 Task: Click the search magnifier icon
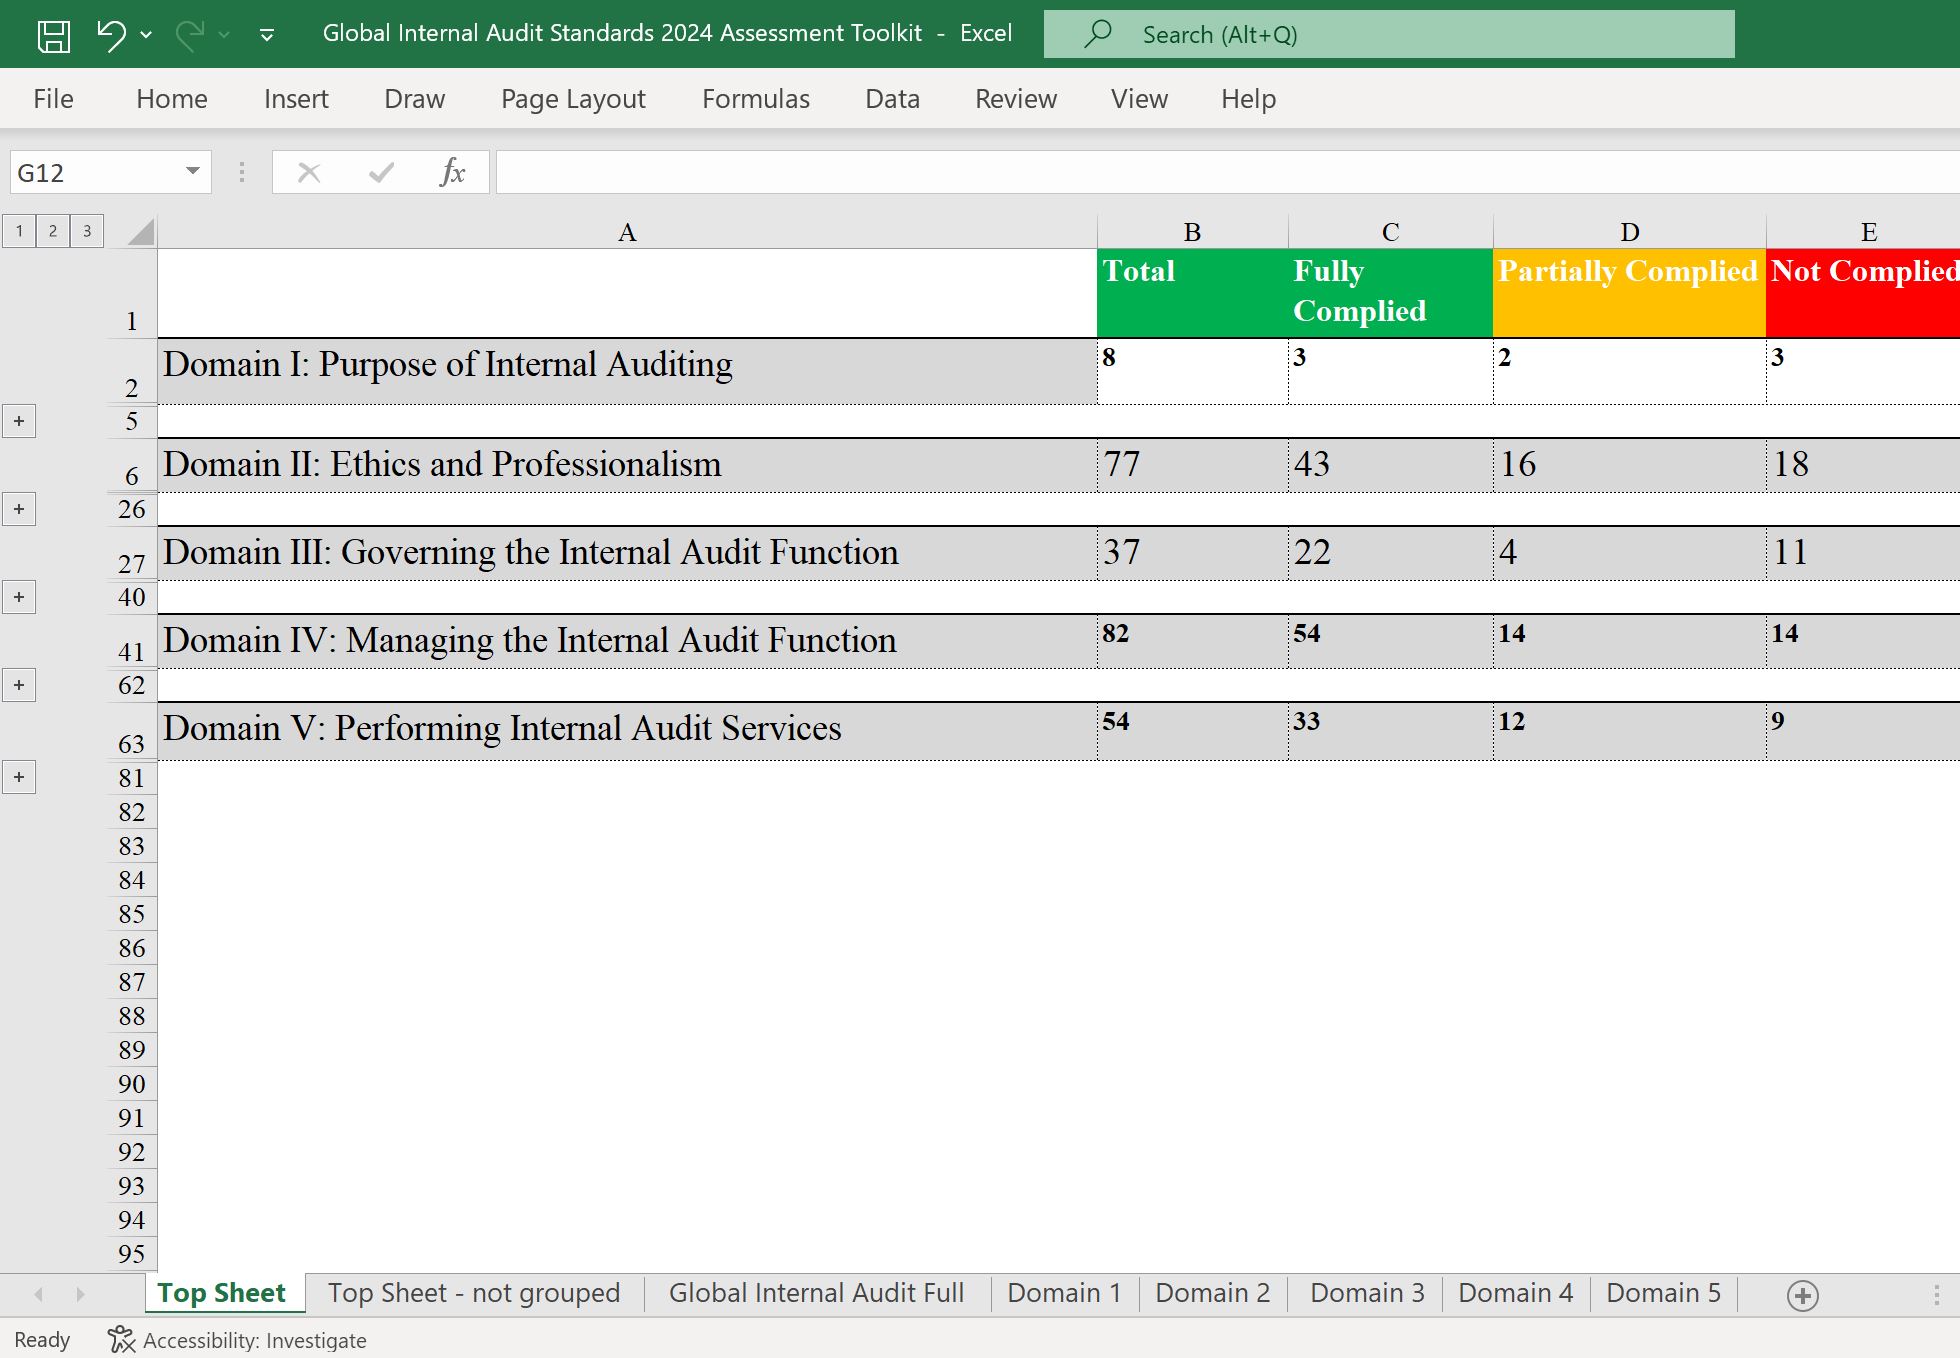point(1098,34)
